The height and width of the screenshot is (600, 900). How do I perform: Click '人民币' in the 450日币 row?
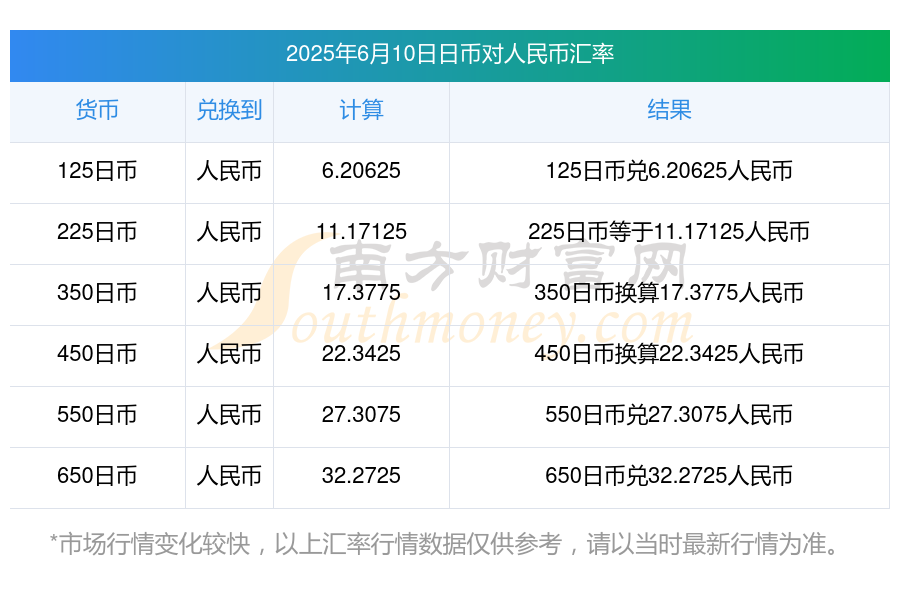click(x=229, y=354)
